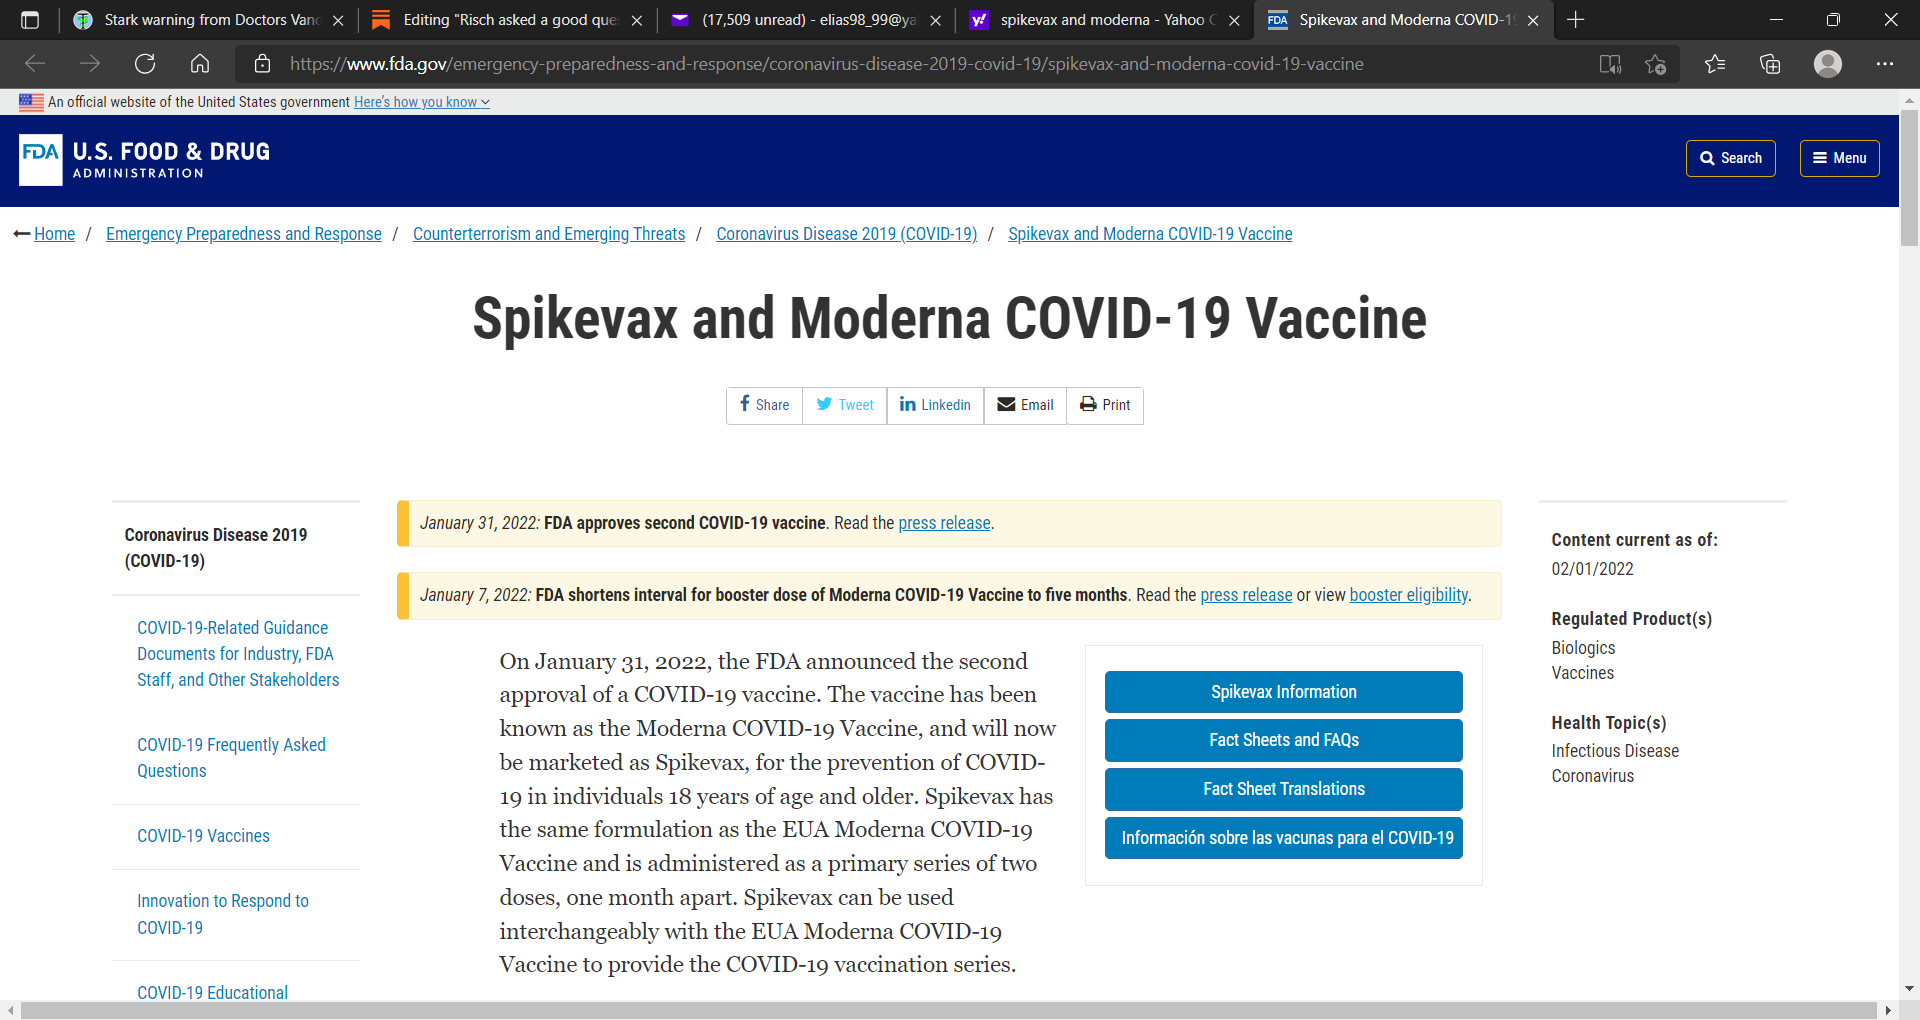The height and width of the screenshot is (1020, 1920).
Task: Switch to Stark warning from Doctors tab
Action: click(x=210, y=20)
